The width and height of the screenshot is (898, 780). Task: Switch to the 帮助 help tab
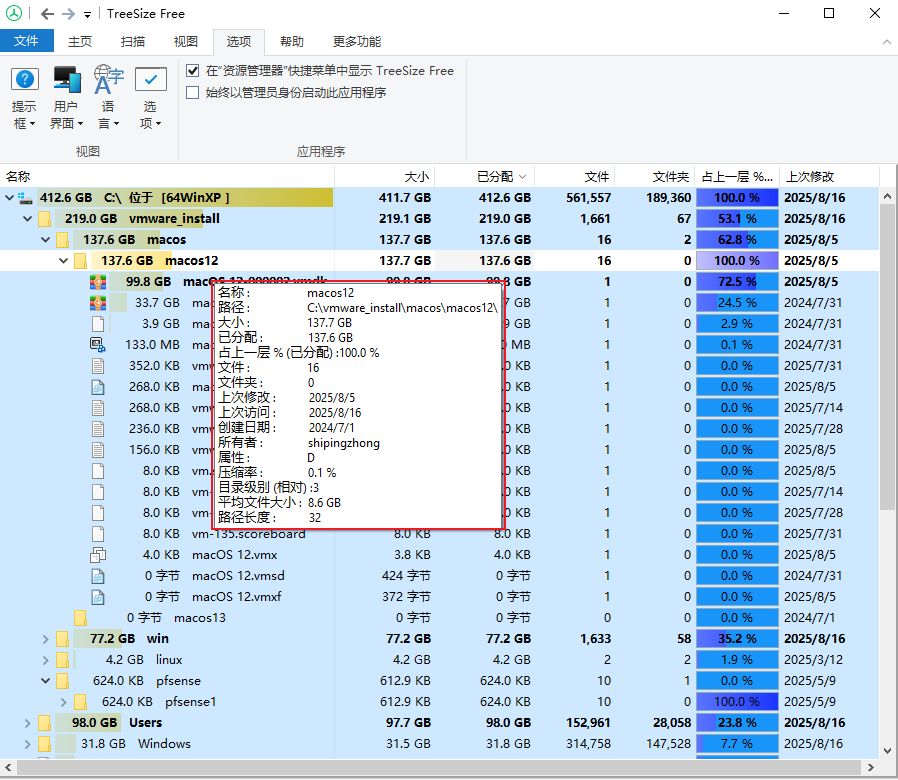(292, 41)
